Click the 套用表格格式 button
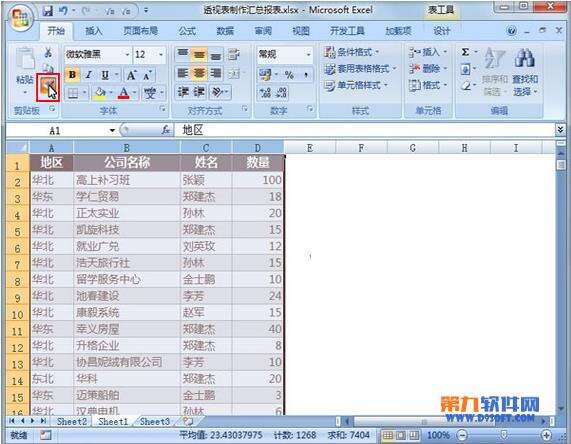This screenshot has height=444, width=571. point(360,68)
